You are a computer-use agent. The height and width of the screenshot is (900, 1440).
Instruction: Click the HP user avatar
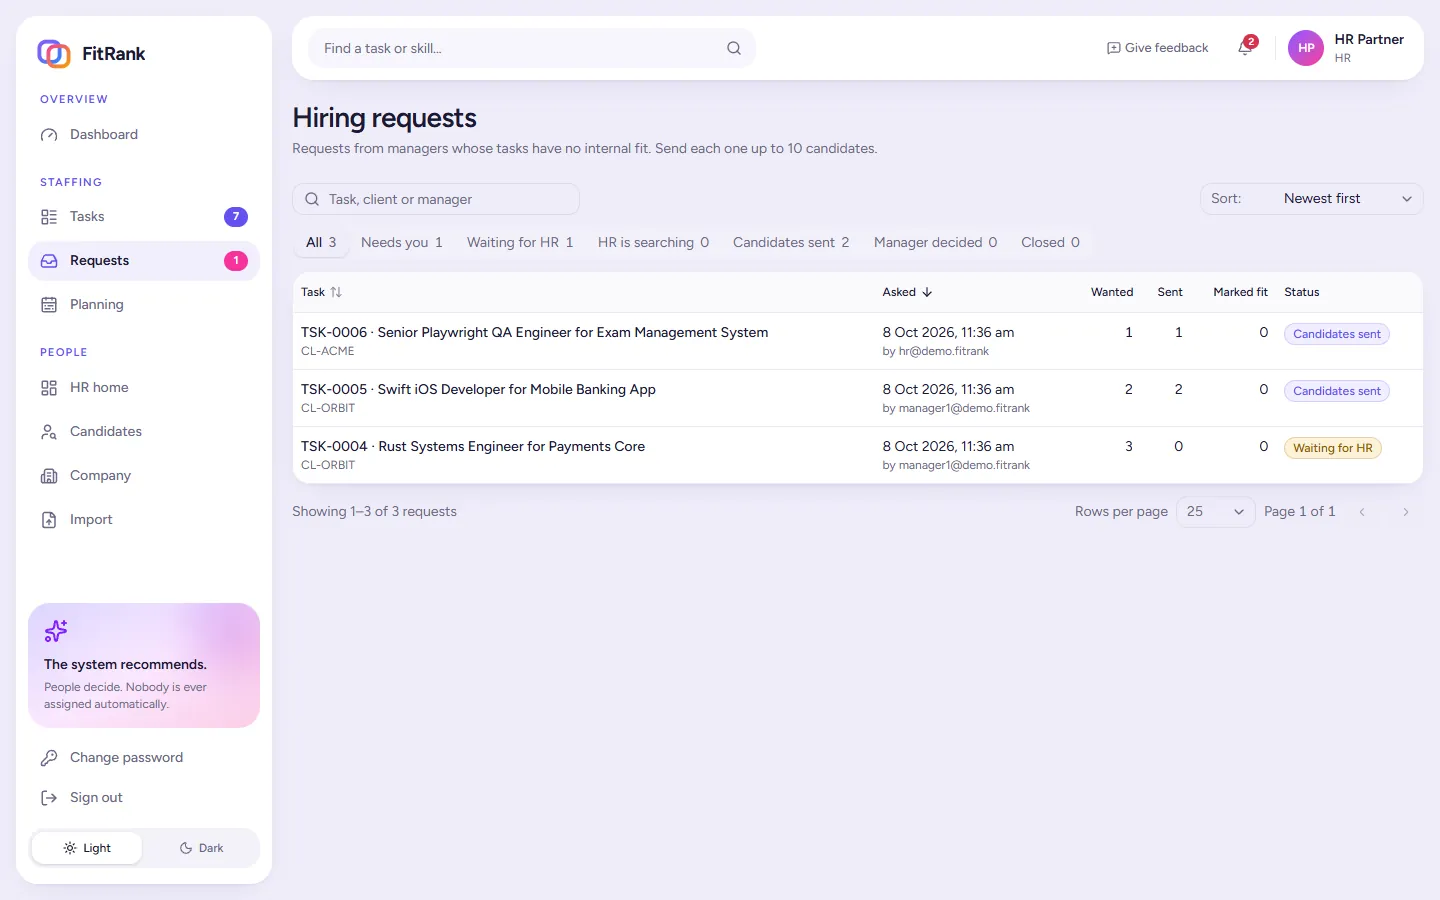point(1306,48)
